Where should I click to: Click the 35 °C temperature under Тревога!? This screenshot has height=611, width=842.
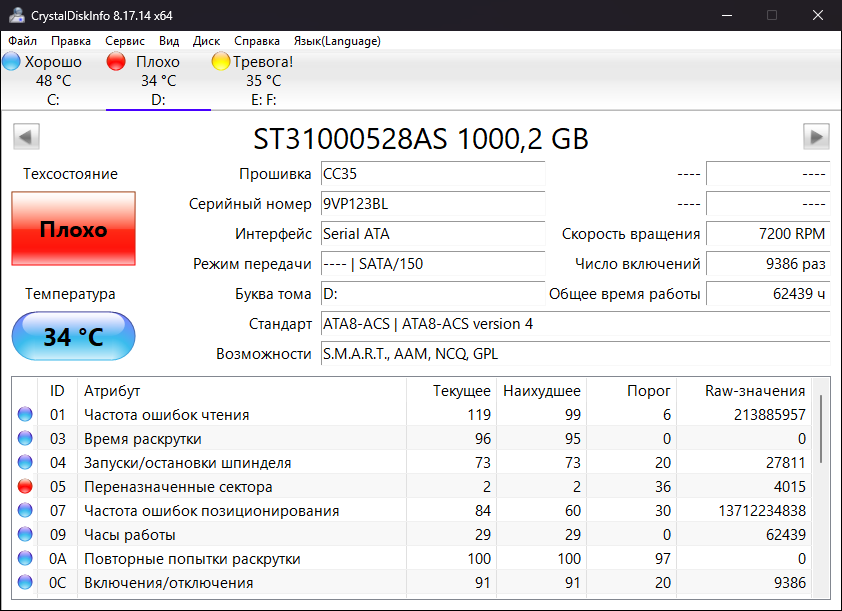point(263,81)
